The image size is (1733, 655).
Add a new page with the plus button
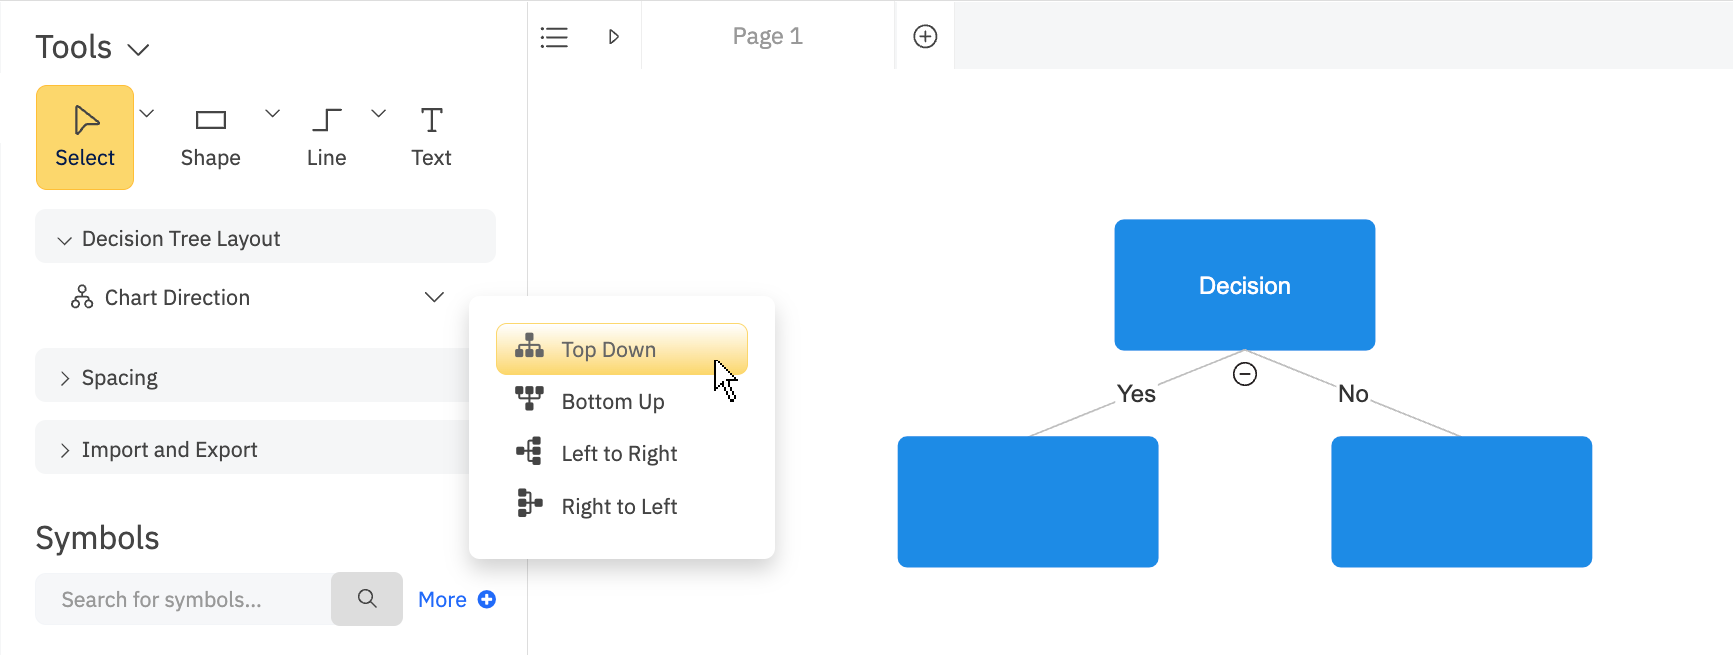click(x=924, y=36)
